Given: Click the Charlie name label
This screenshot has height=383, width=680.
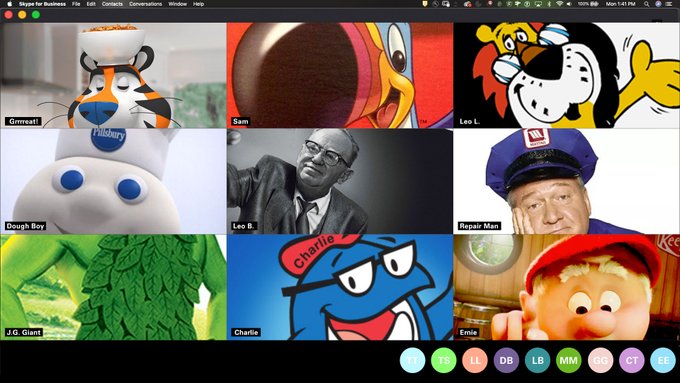Looking at the screenshot, I should tap(246, 332).
